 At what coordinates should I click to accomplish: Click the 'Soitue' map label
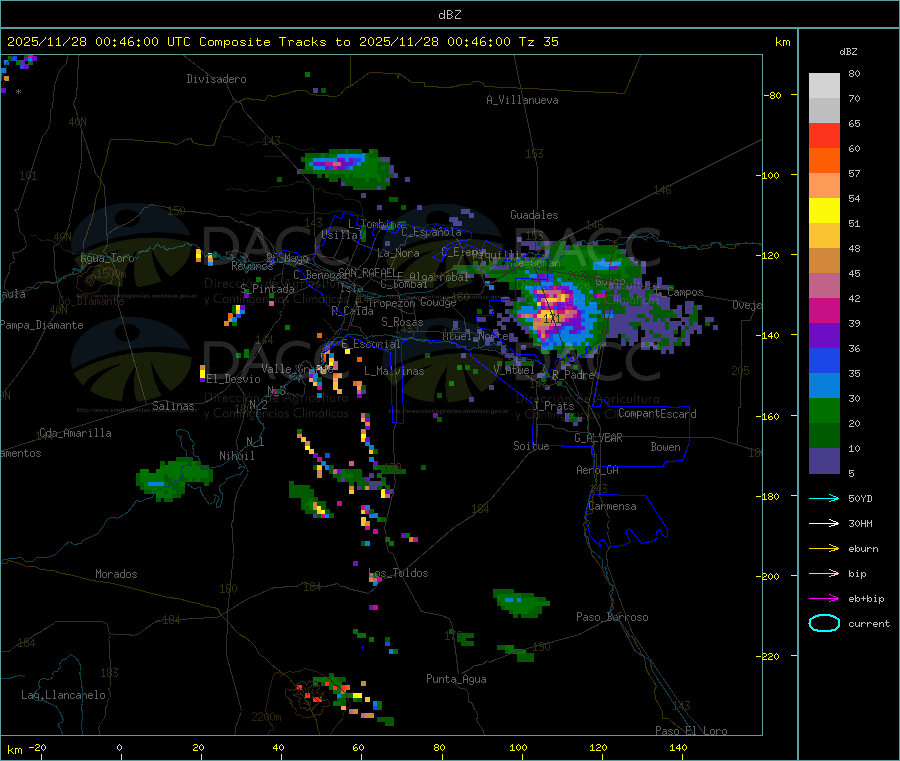point(531,446)
